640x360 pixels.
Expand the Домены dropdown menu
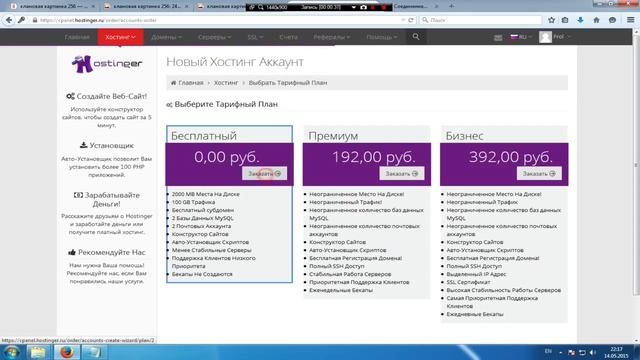coord(166,37)
